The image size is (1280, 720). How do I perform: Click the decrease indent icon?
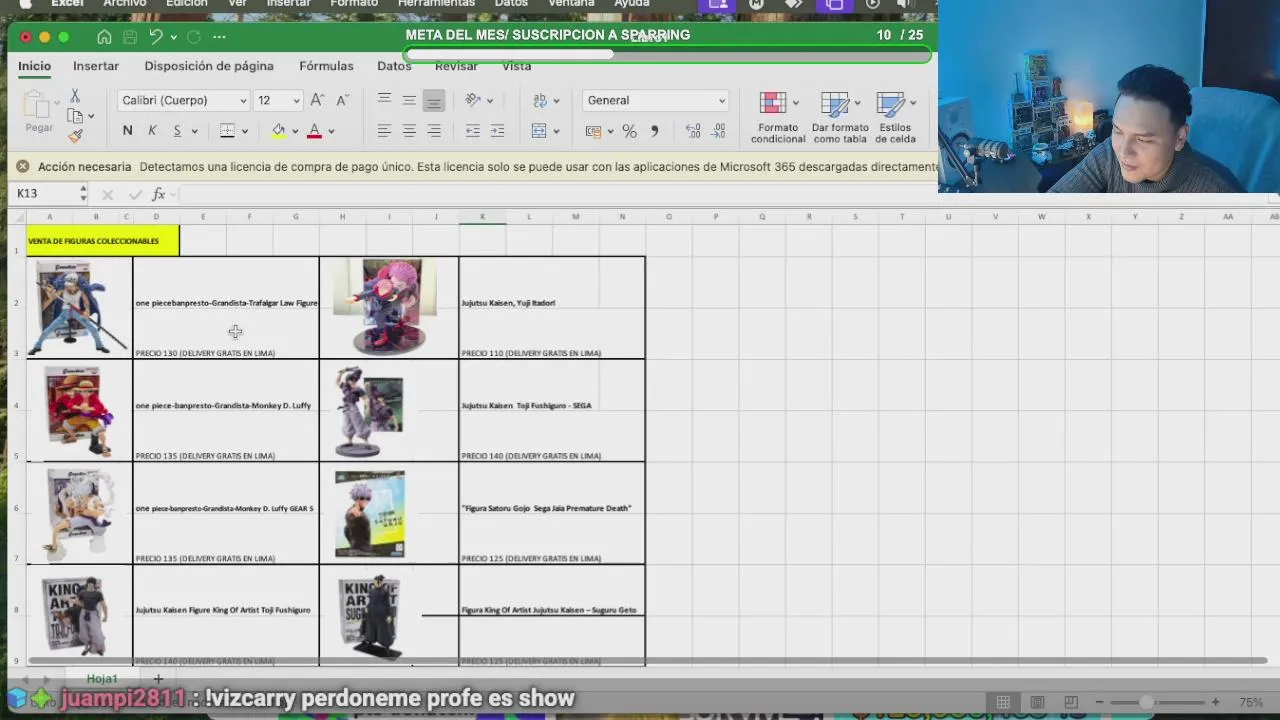click(x=473, y=131)
